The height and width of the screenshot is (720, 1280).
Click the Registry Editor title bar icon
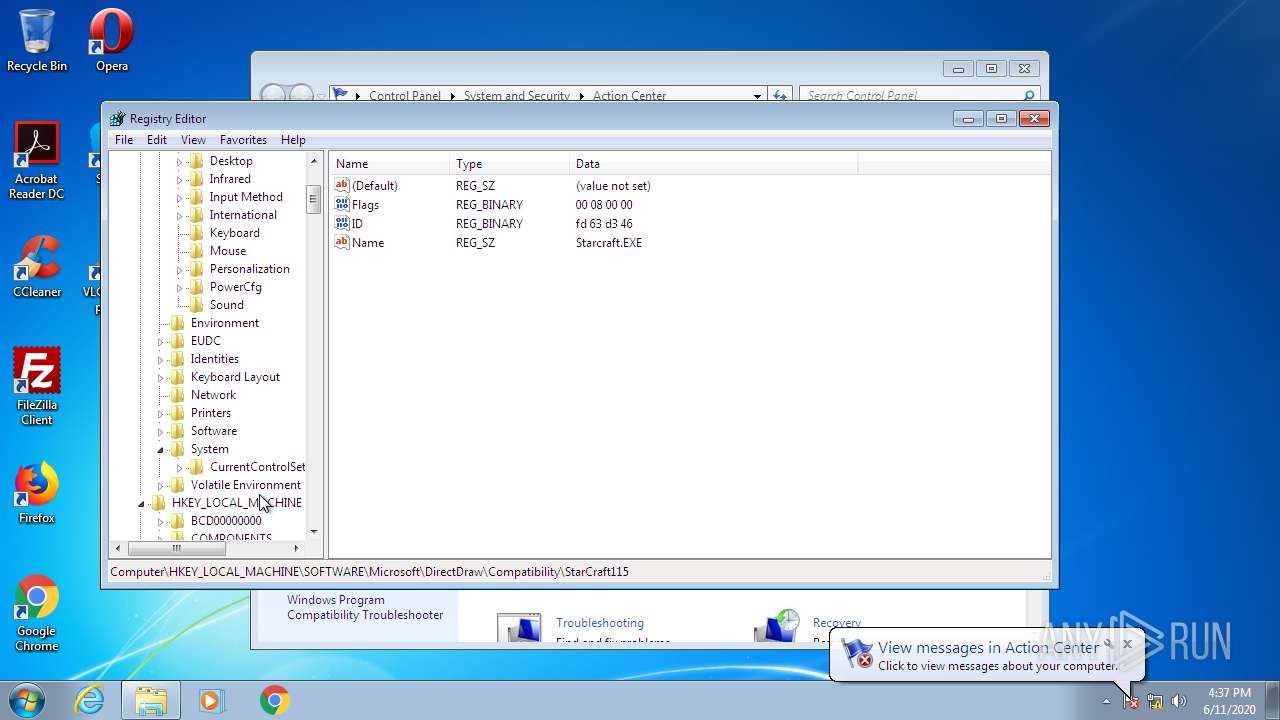[x=118, y=118]
